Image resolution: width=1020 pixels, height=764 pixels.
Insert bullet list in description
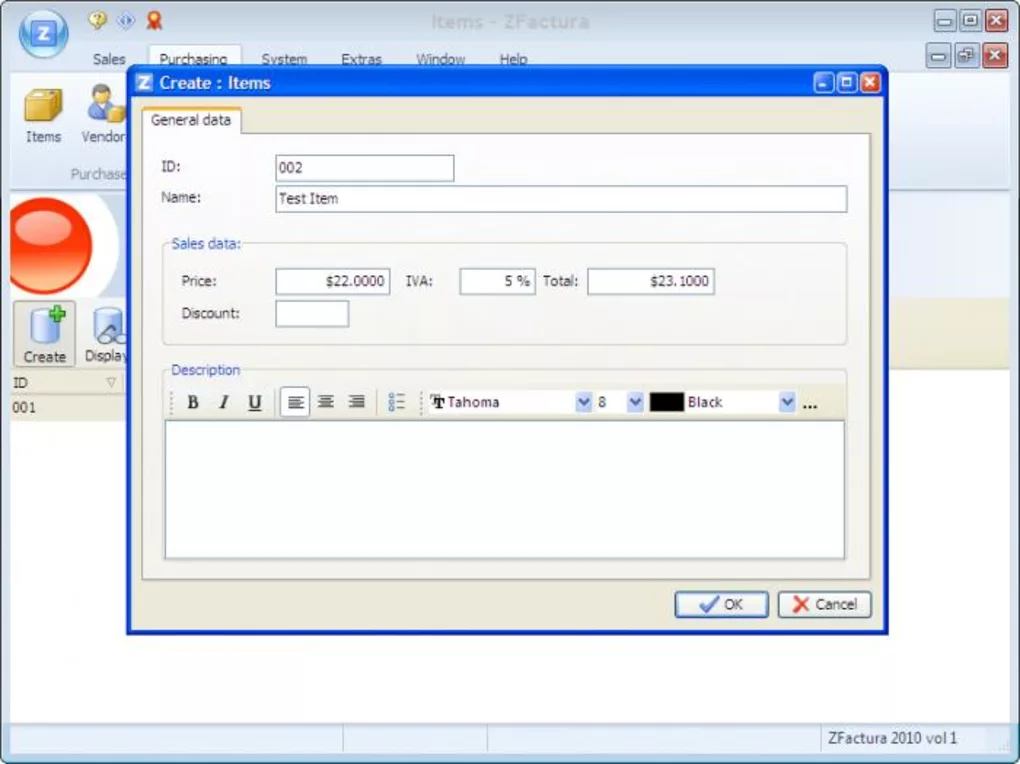pos(397,402)
